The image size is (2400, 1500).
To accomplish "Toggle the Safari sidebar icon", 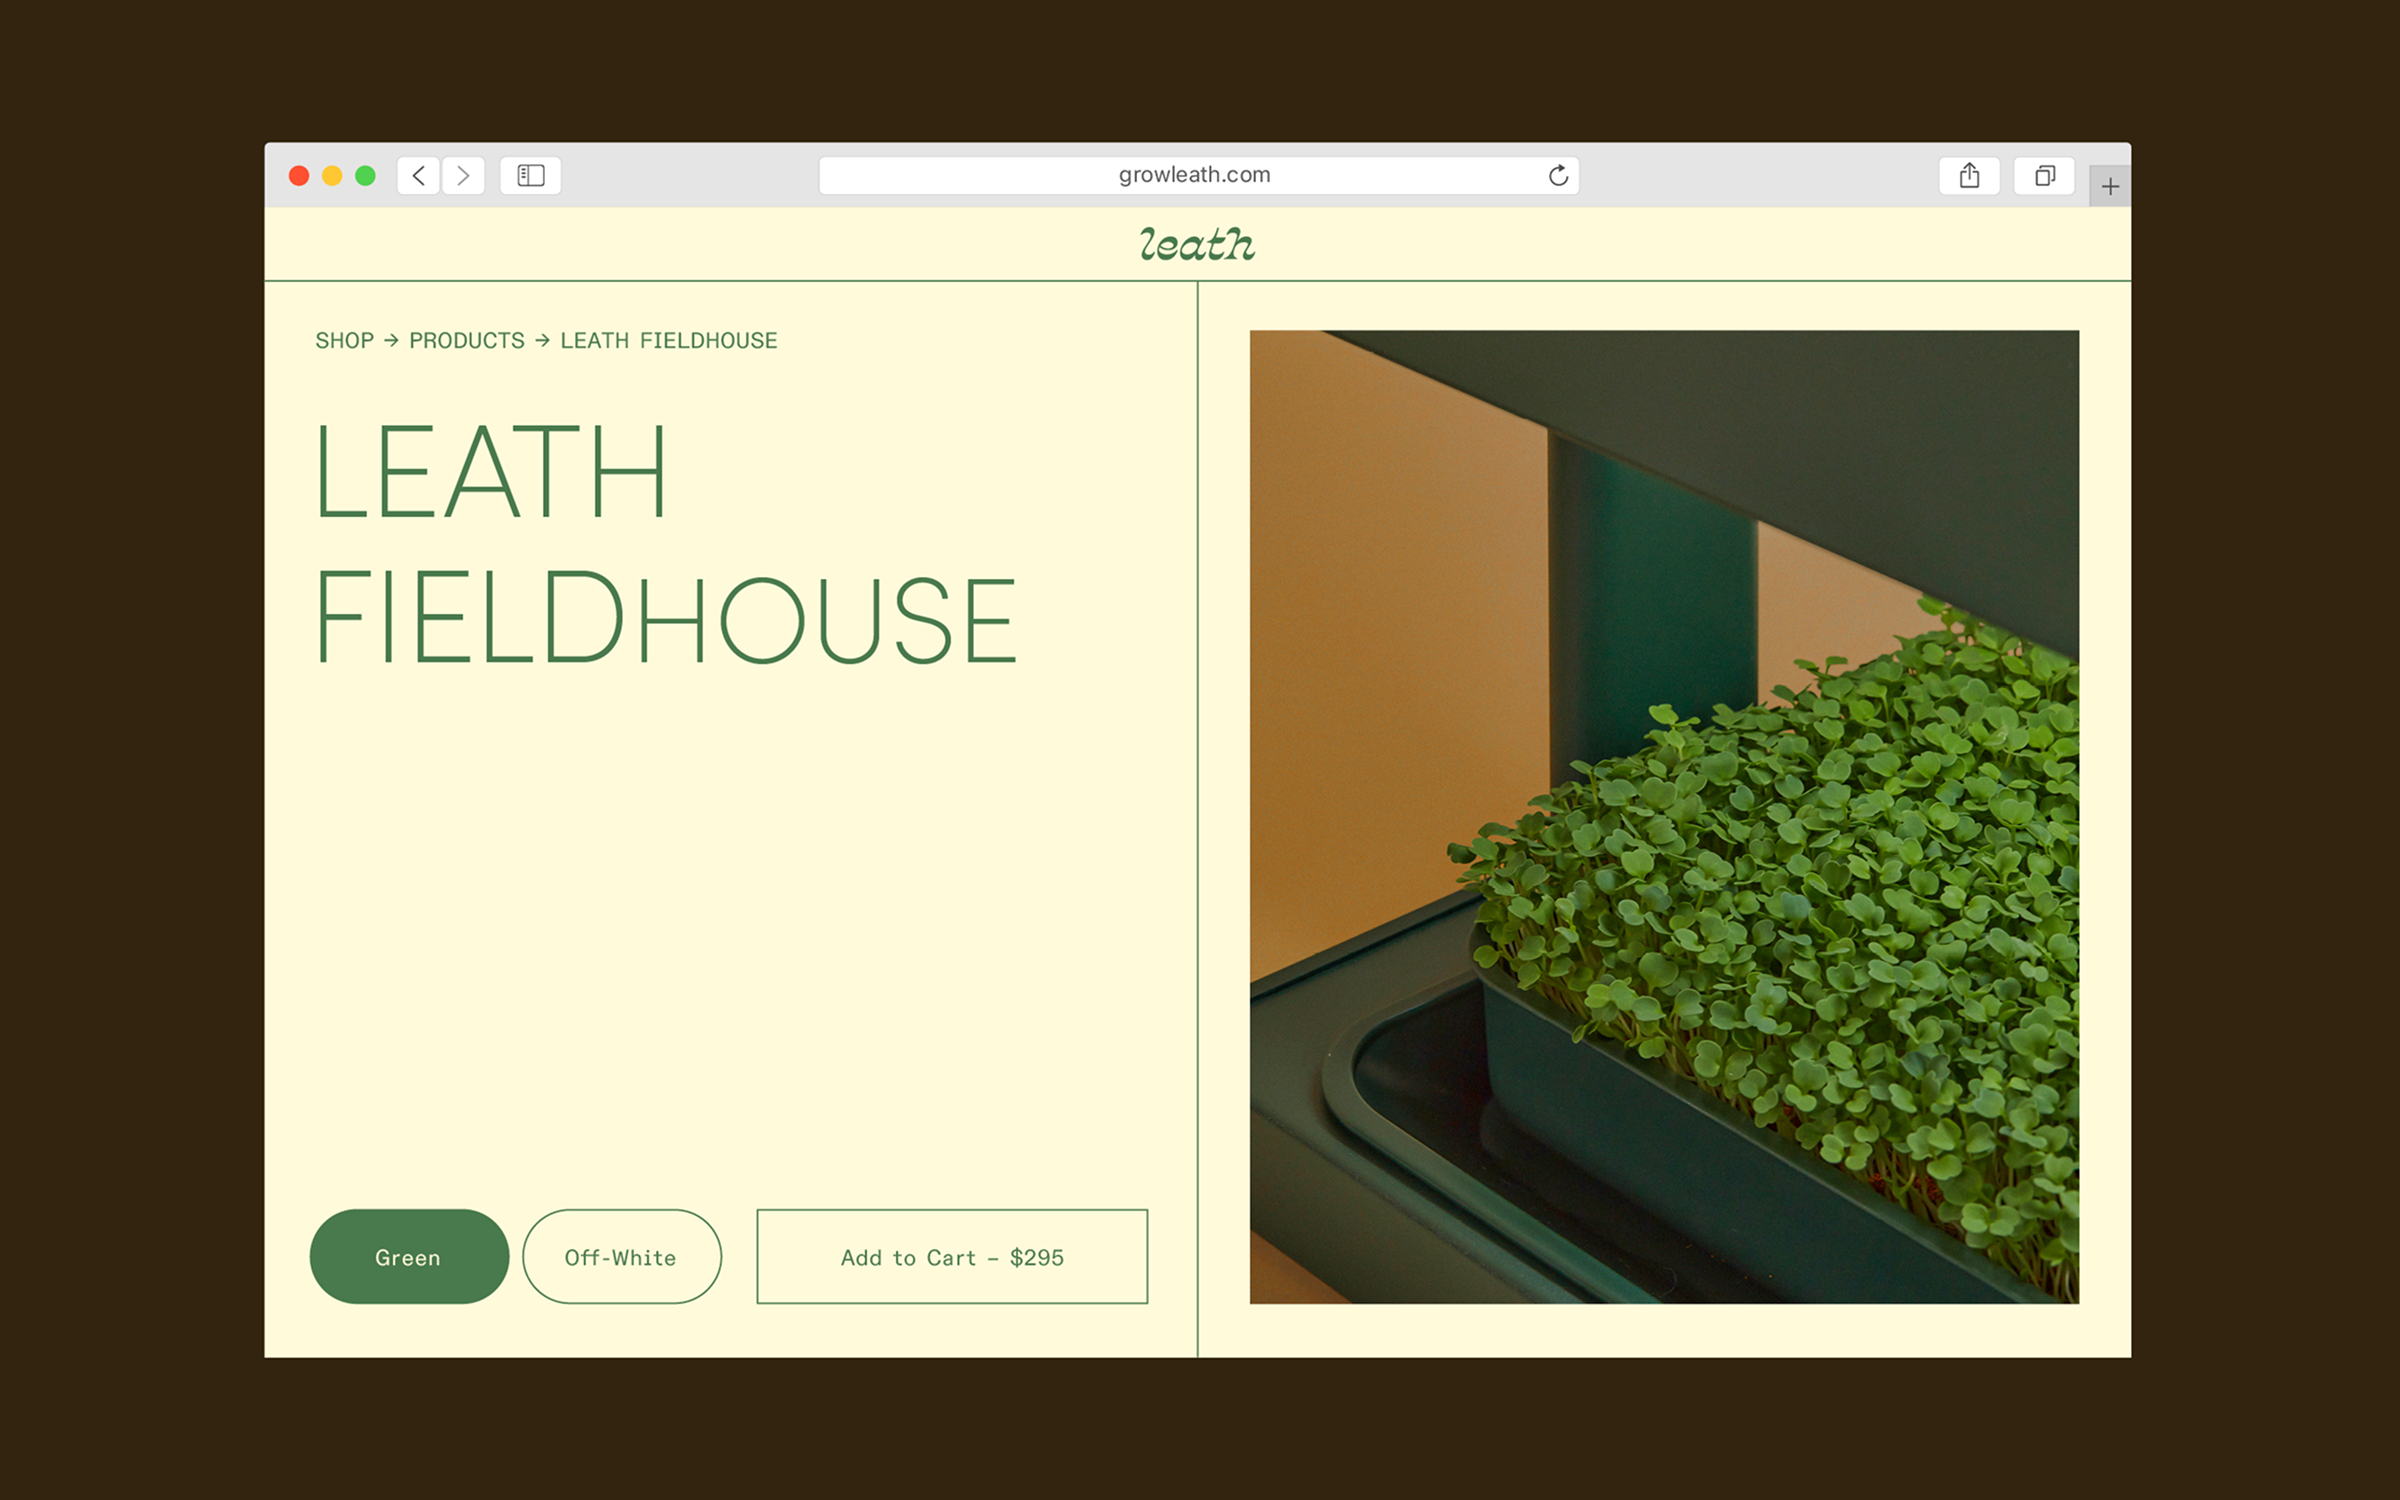I will (x=530, y=176).
